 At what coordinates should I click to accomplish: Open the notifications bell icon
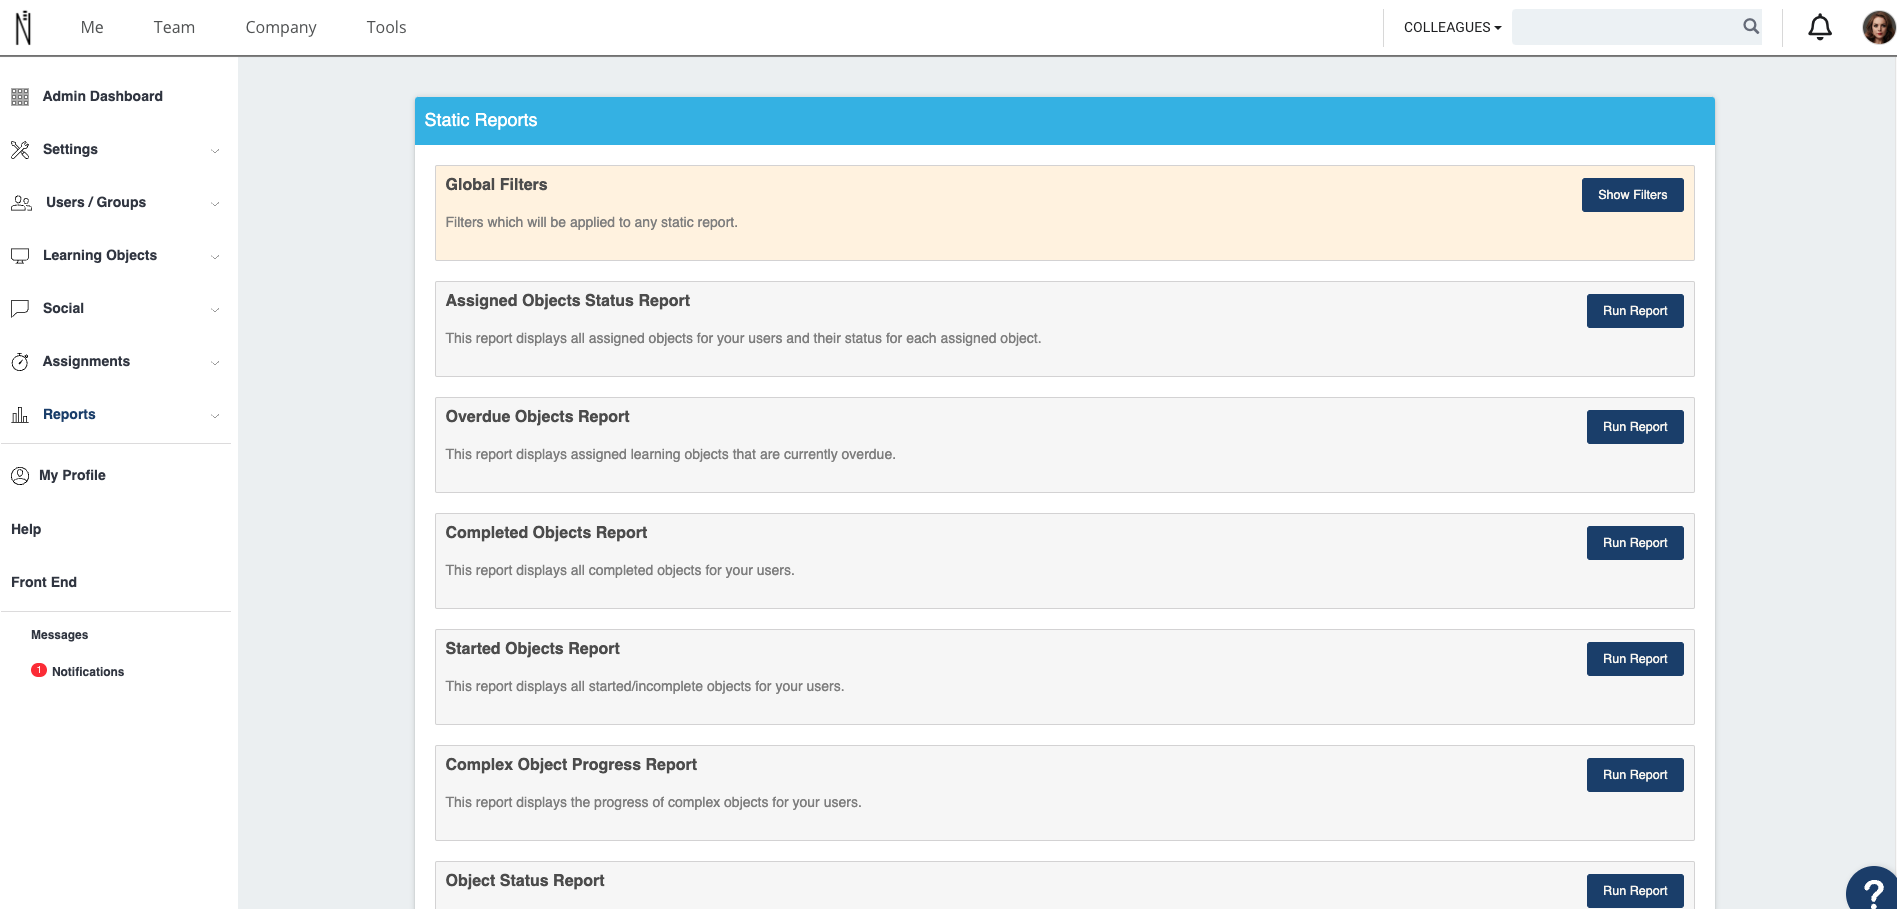point(1820,27)
